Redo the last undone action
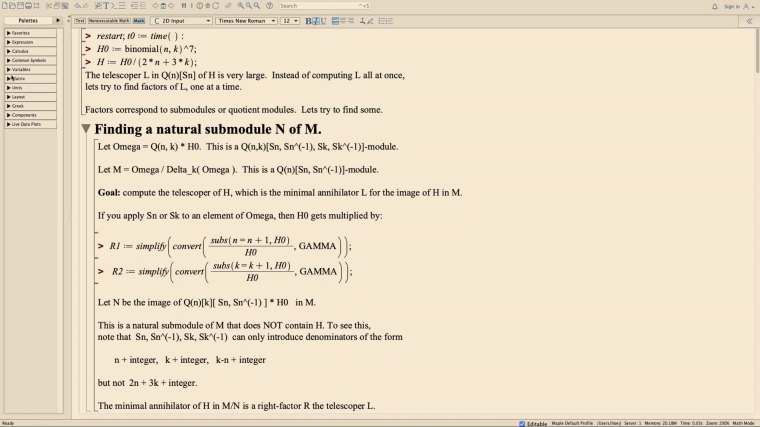 [x=86, y=6]
